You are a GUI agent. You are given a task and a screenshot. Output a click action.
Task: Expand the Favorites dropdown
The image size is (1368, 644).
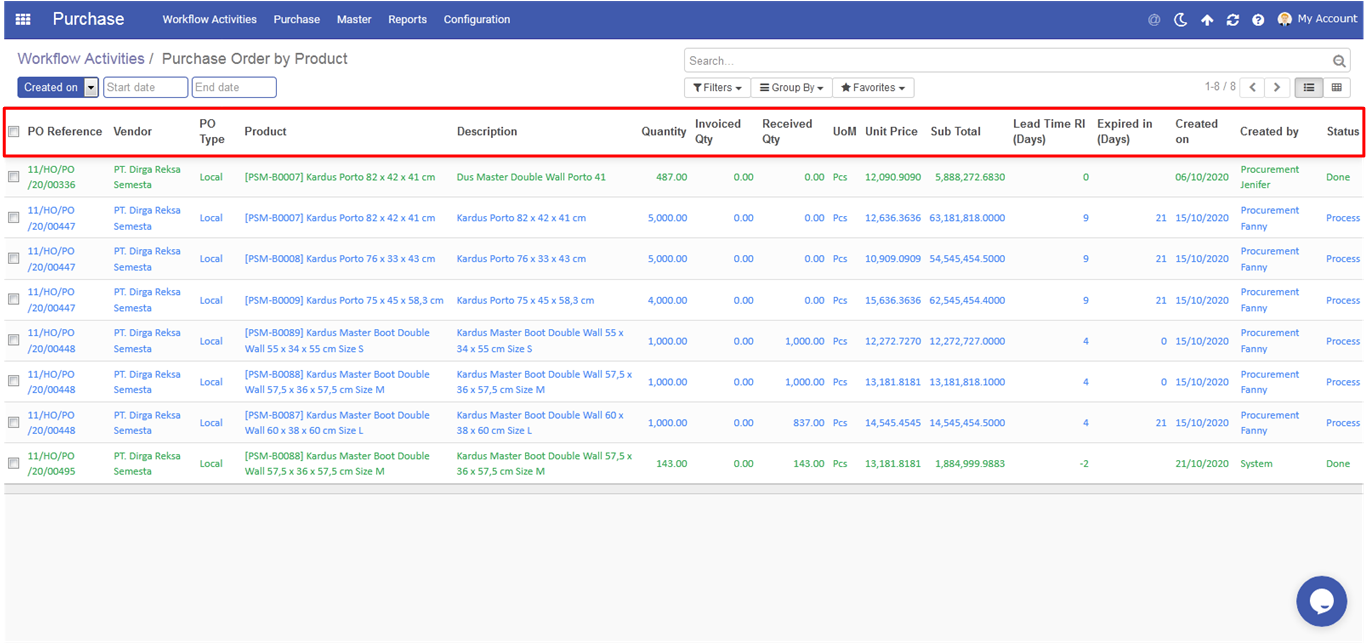[x=873, y=88]
